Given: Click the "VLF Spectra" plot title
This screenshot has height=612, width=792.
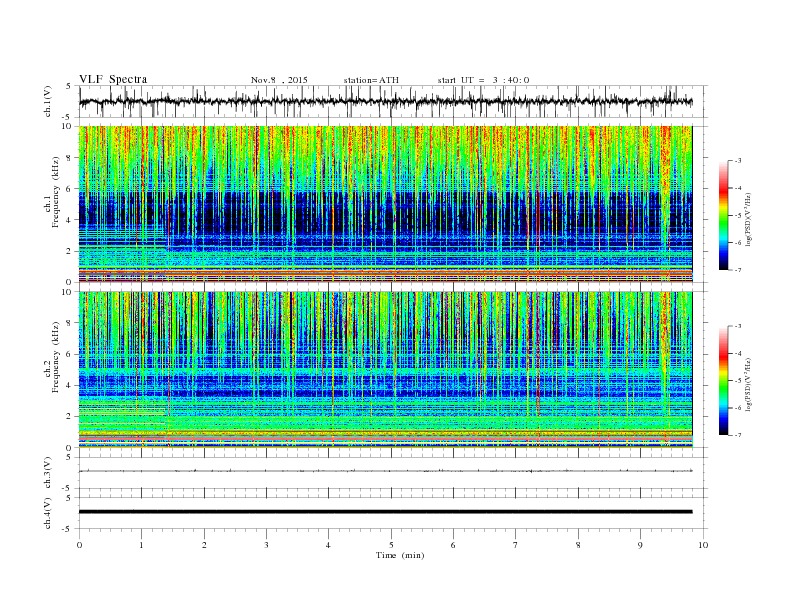Looking at the screenshot, I should [113, 79].
